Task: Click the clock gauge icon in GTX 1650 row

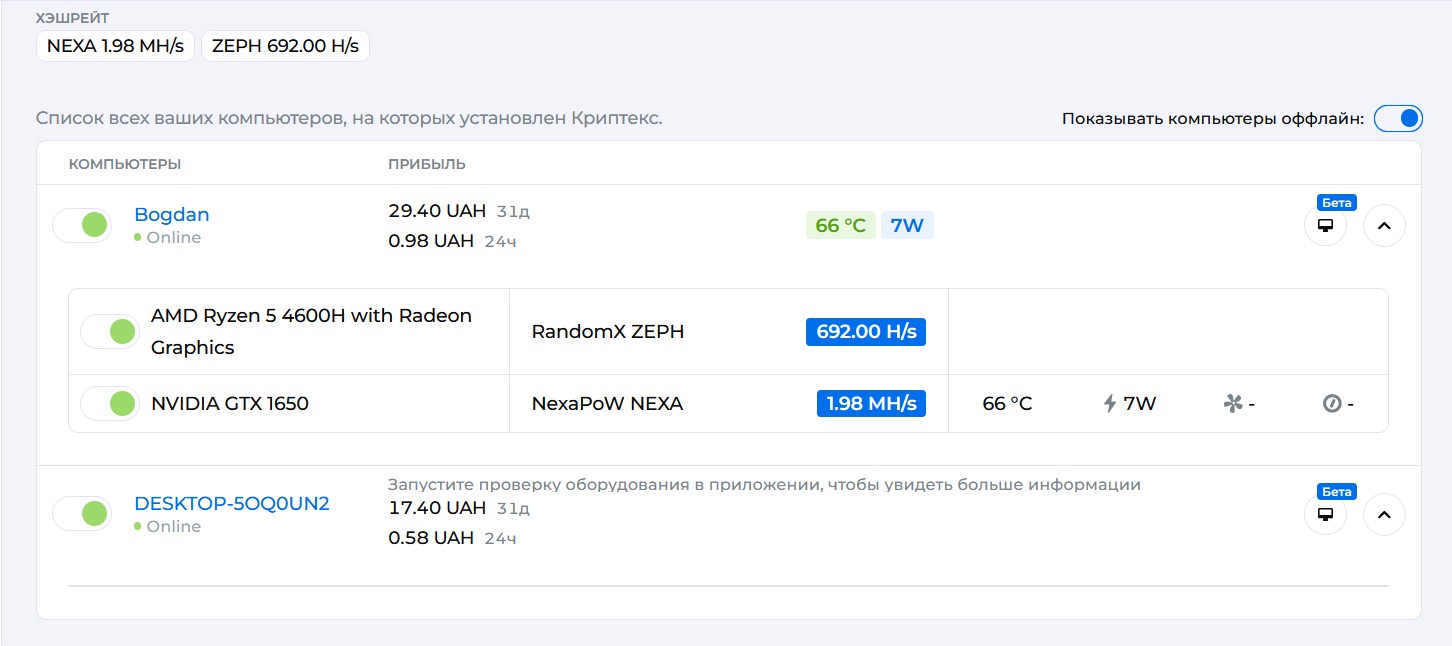Action: click(x=1331, y=404)
